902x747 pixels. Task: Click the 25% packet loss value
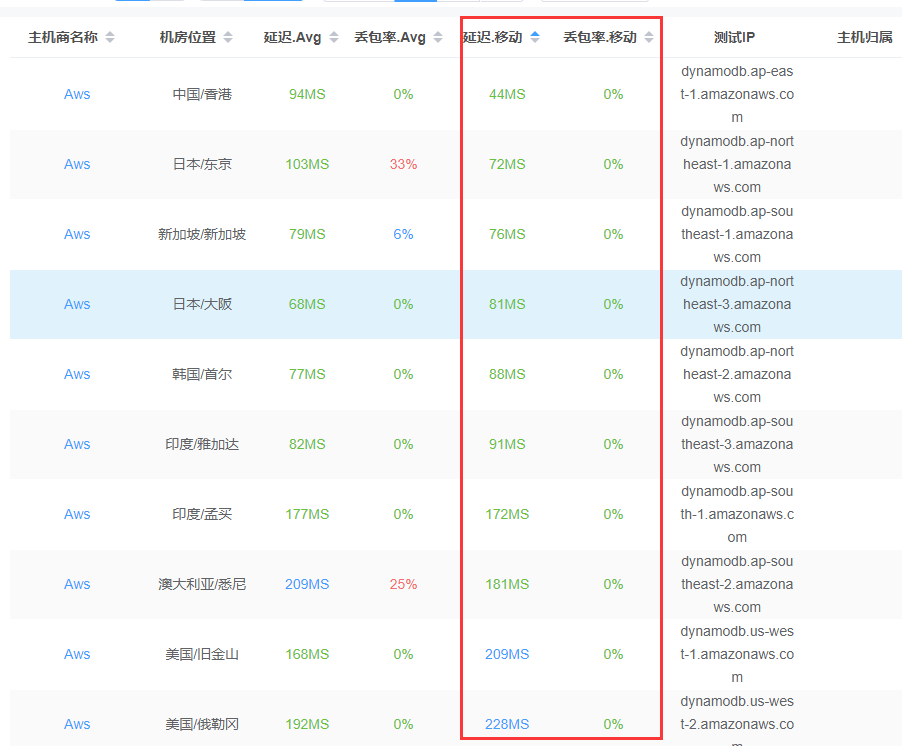point(403,584)
